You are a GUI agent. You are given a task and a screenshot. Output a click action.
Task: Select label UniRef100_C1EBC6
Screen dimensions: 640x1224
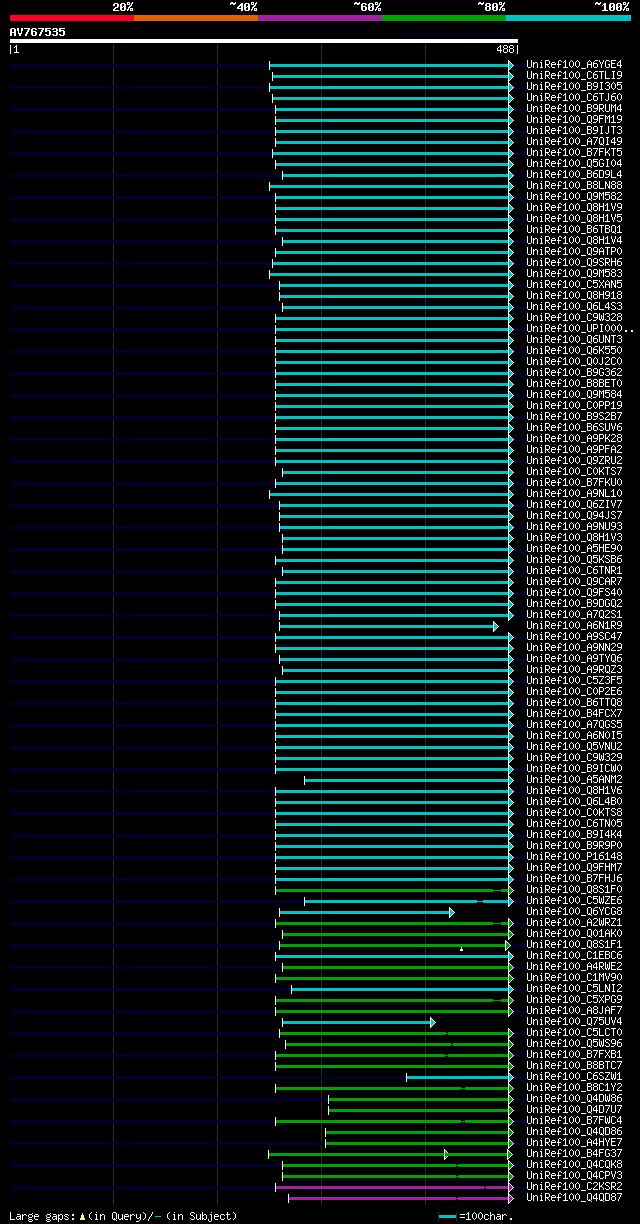coord(574,955)
